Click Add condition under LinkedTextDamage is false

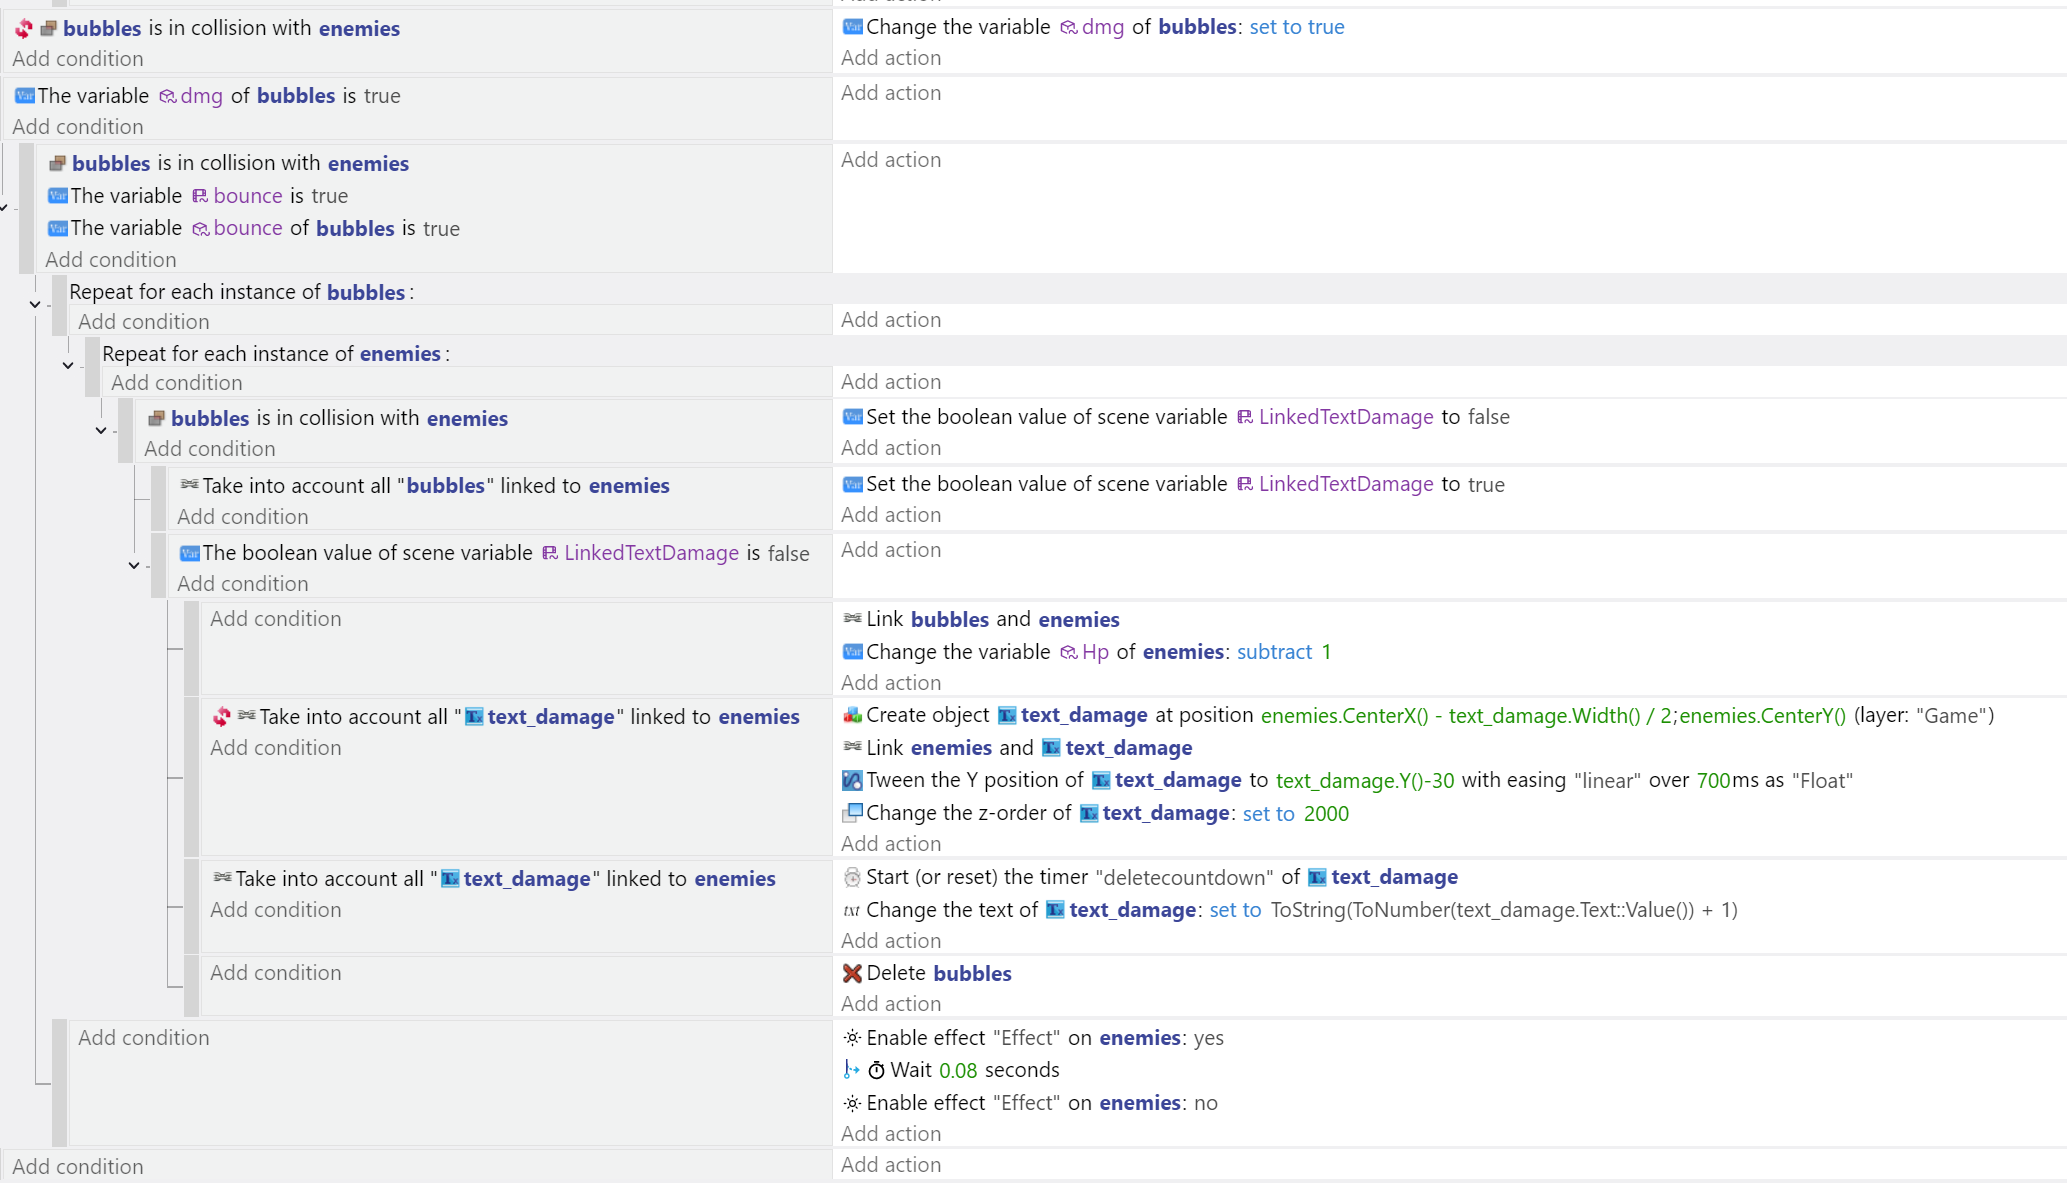click(243, 584)
